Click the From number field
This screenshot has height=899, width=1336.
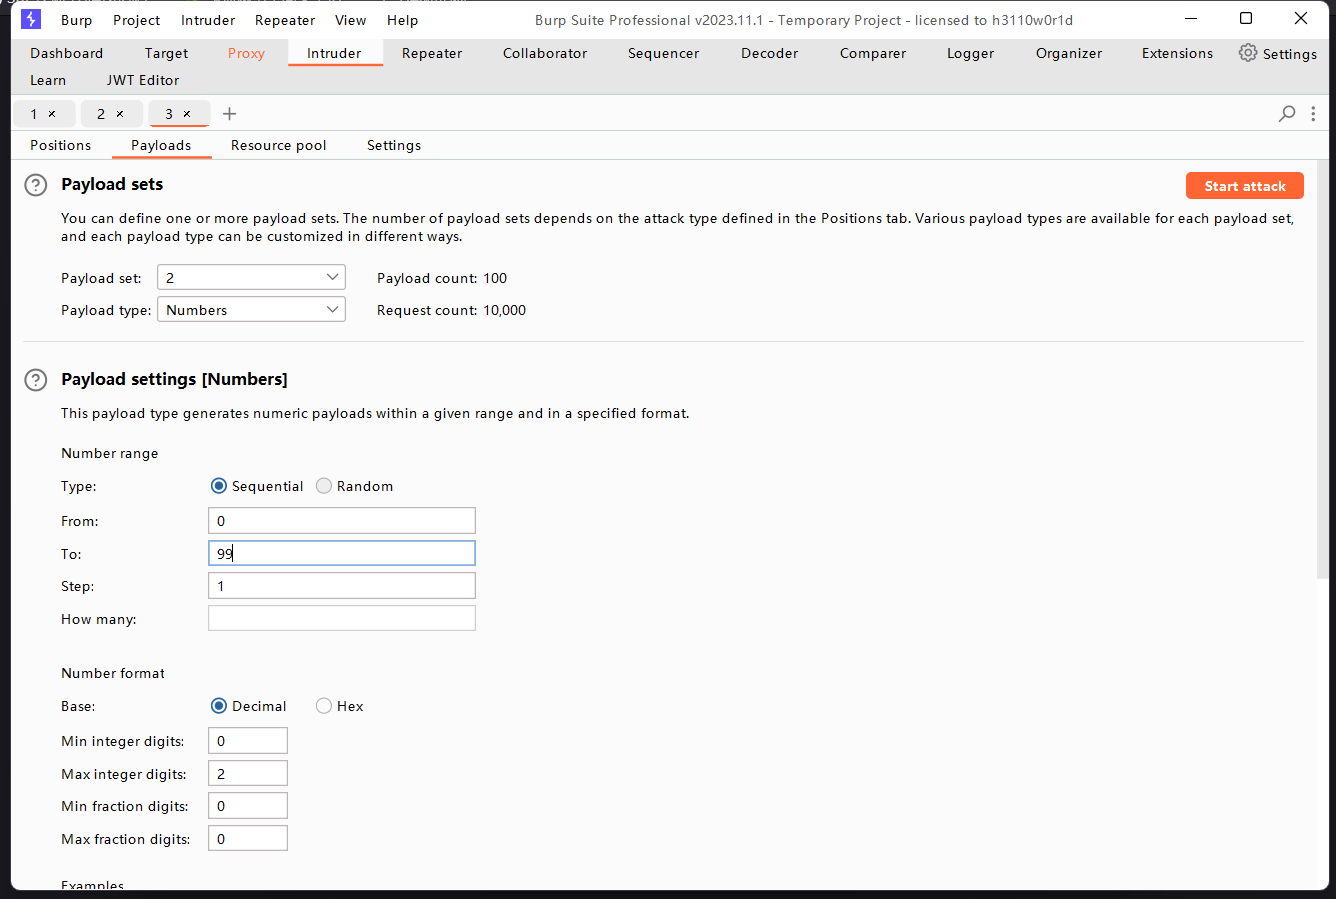[x=342, y=520]
